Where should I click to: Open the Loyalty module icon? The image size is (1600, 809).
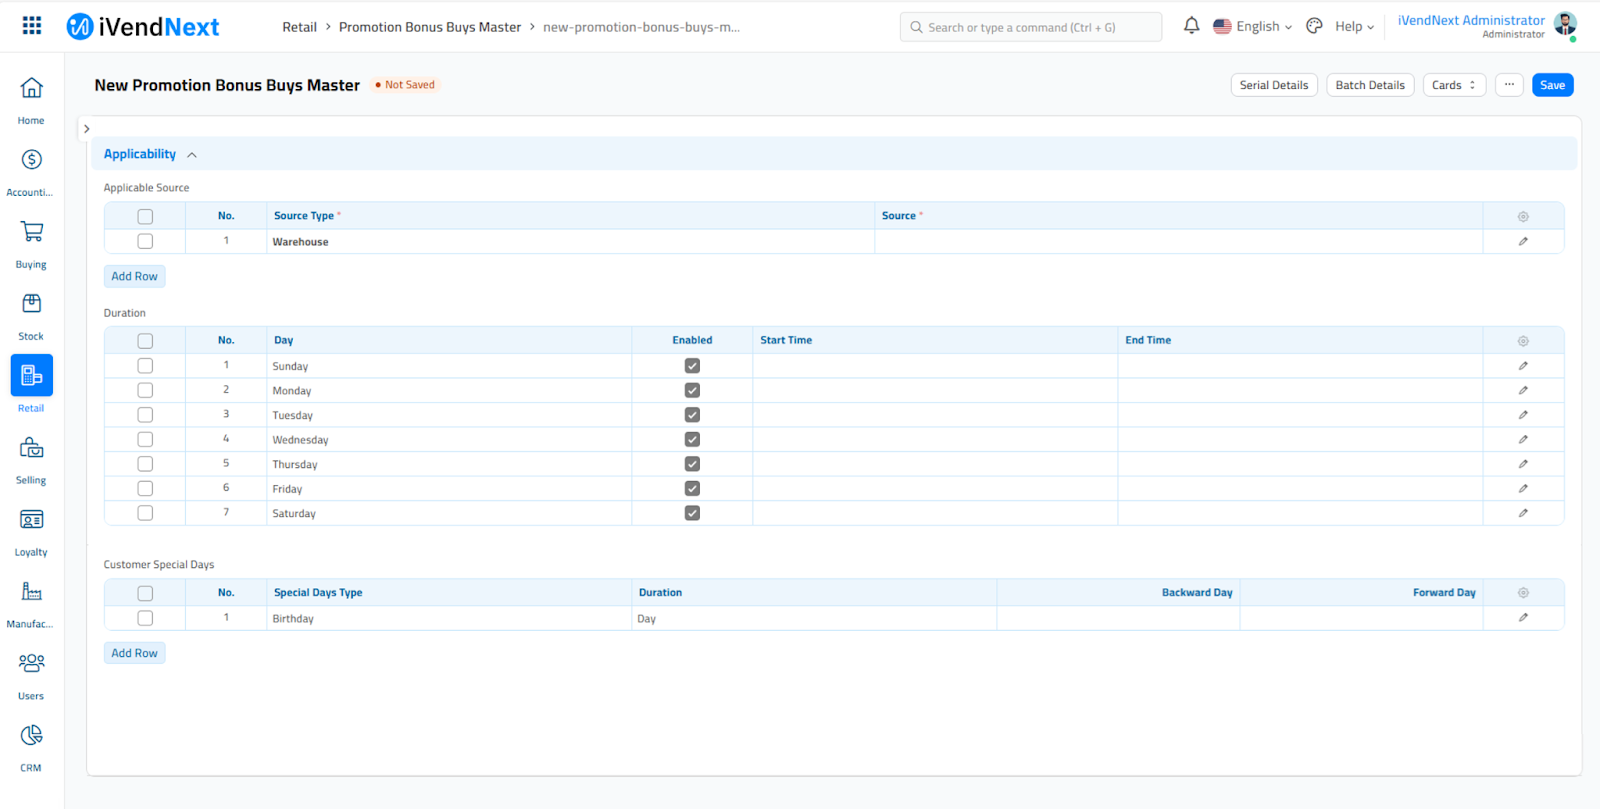31,520
